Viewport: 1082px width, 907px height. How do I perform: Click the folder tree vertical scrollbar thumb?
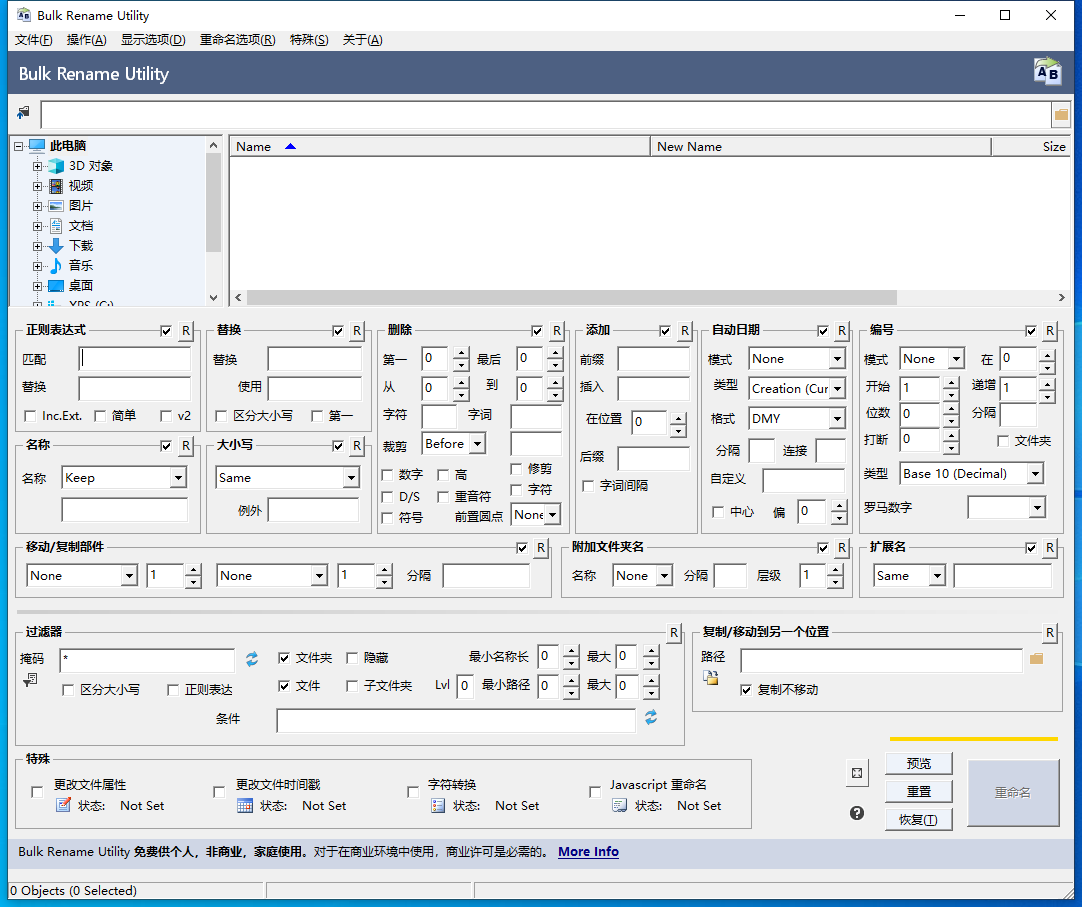pyautogui.click(x=213, y=202)
